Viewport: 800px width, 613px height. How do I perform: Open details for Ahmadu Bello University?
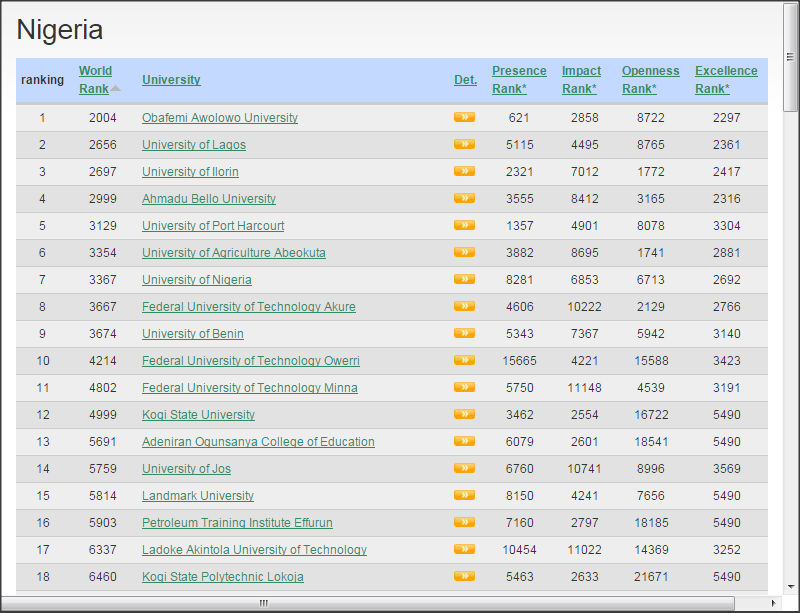tap(463, 198)
